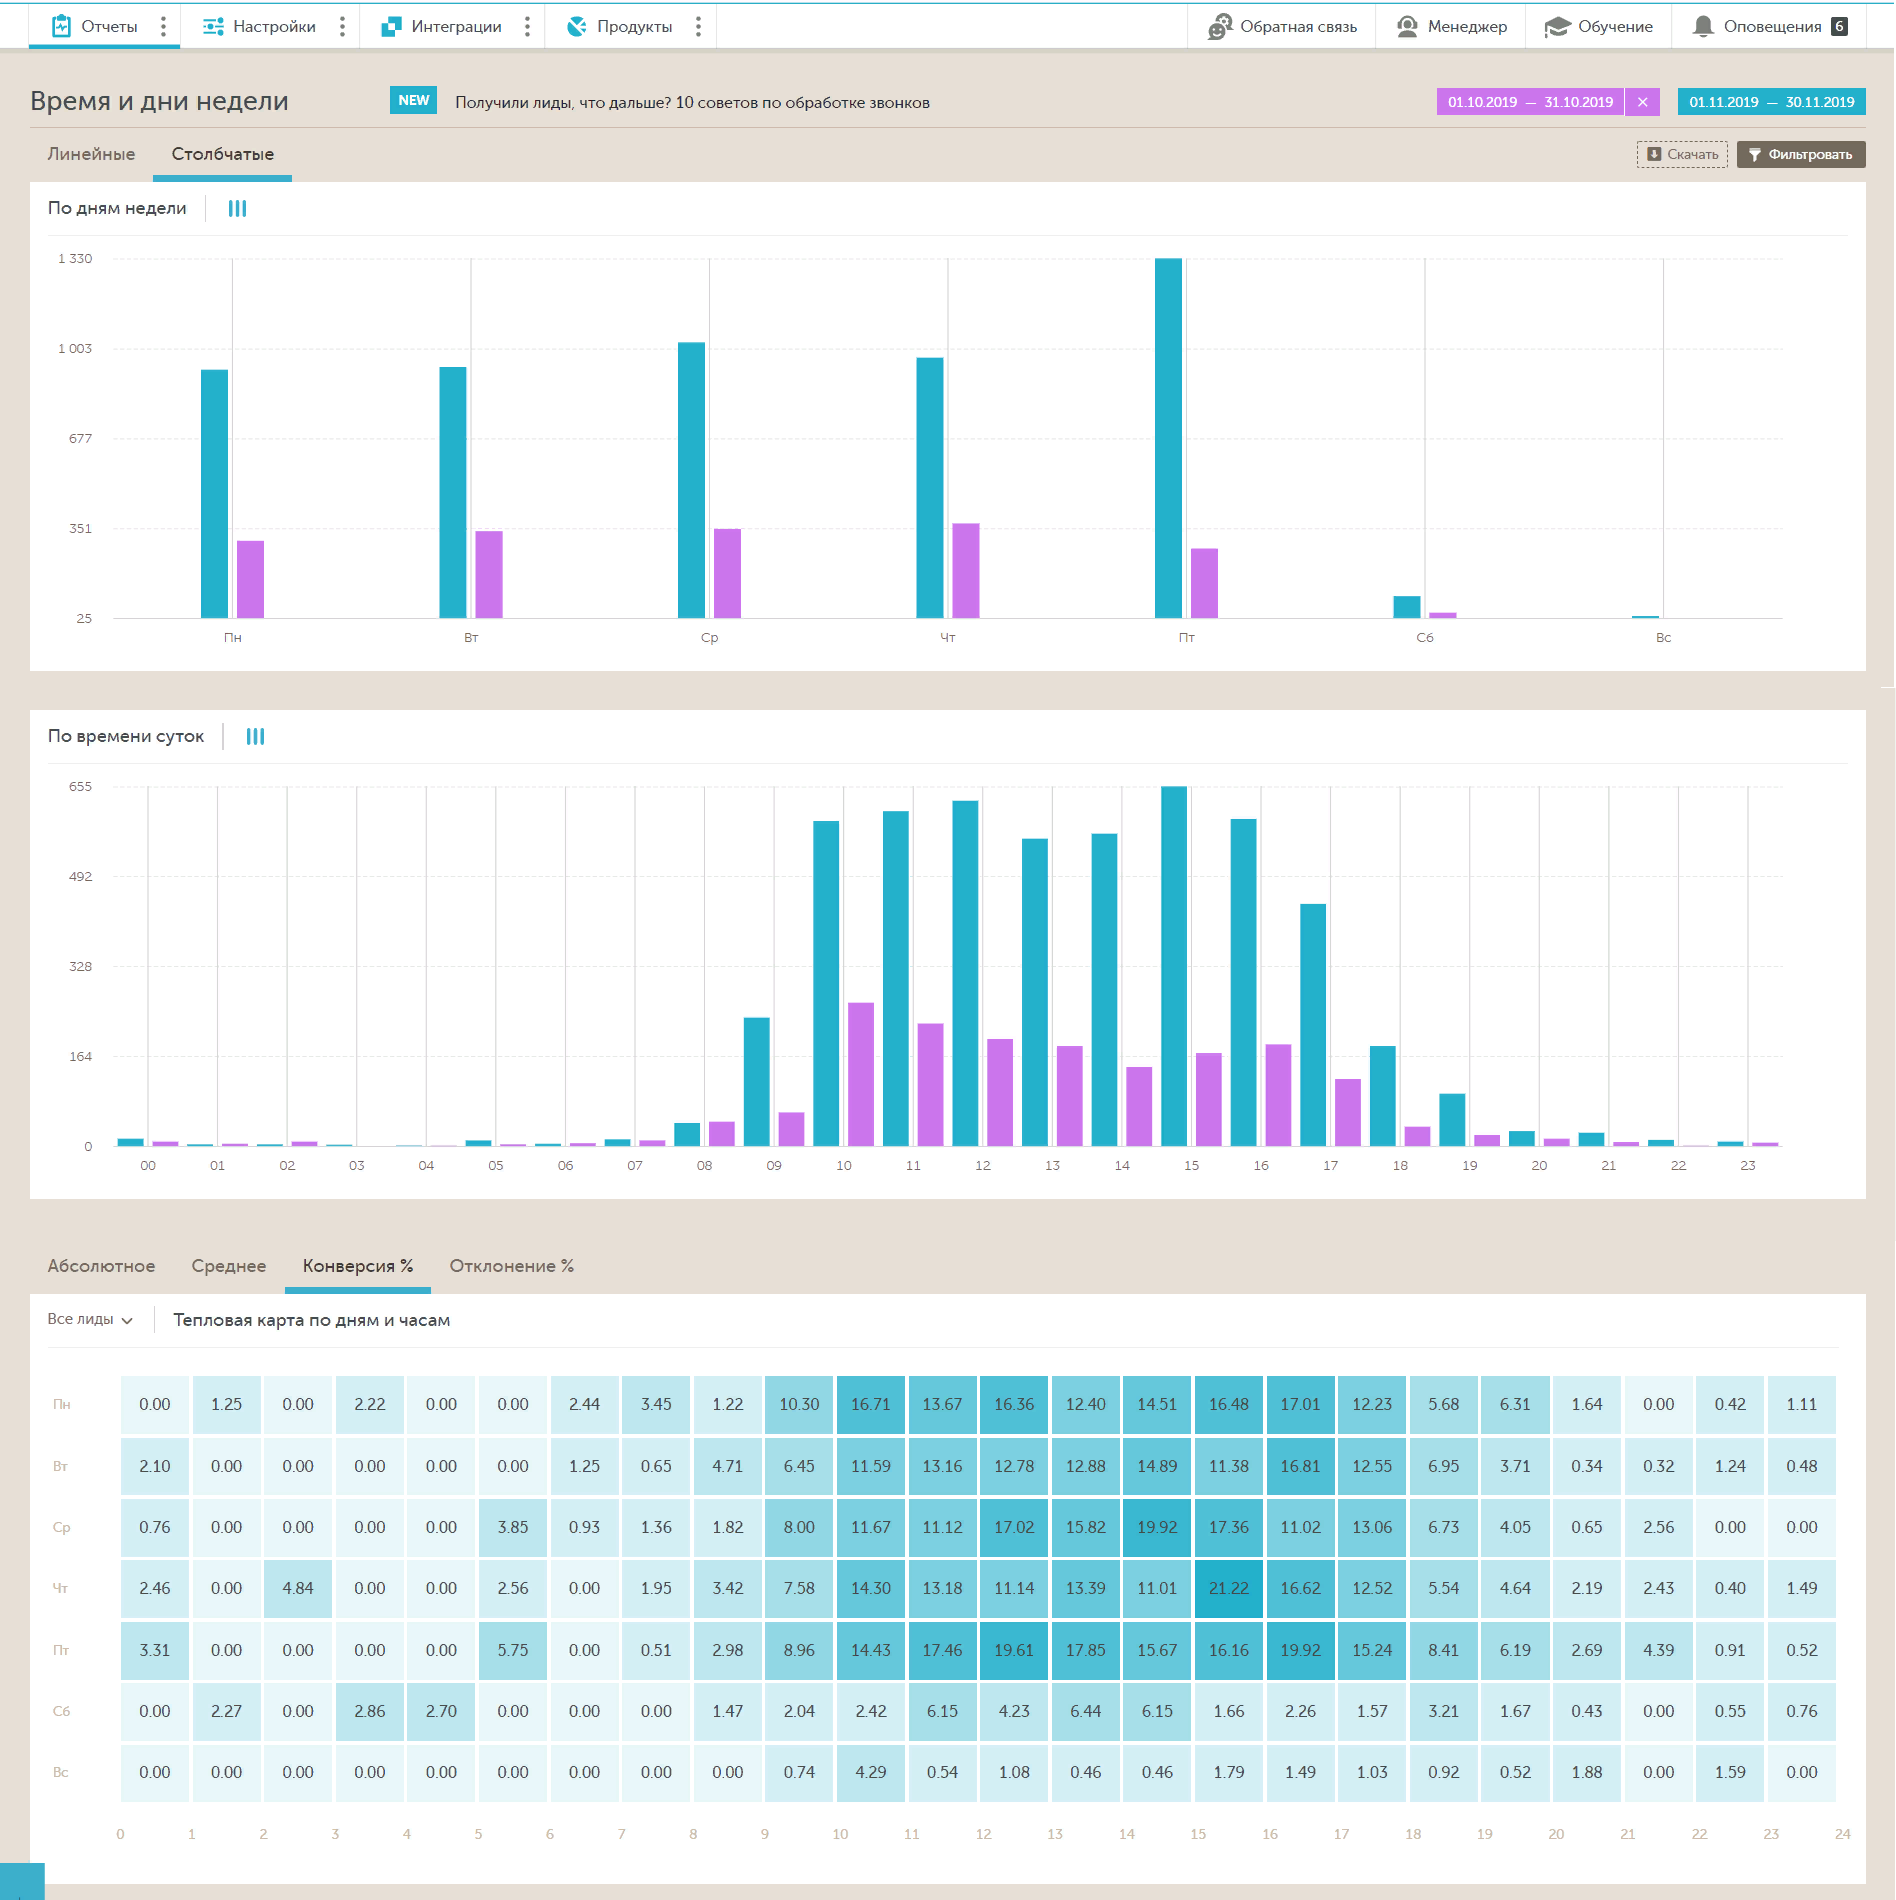Toggle chart type icon for По времени суток
1896x1900 pixels.
[x=256, y=736]
